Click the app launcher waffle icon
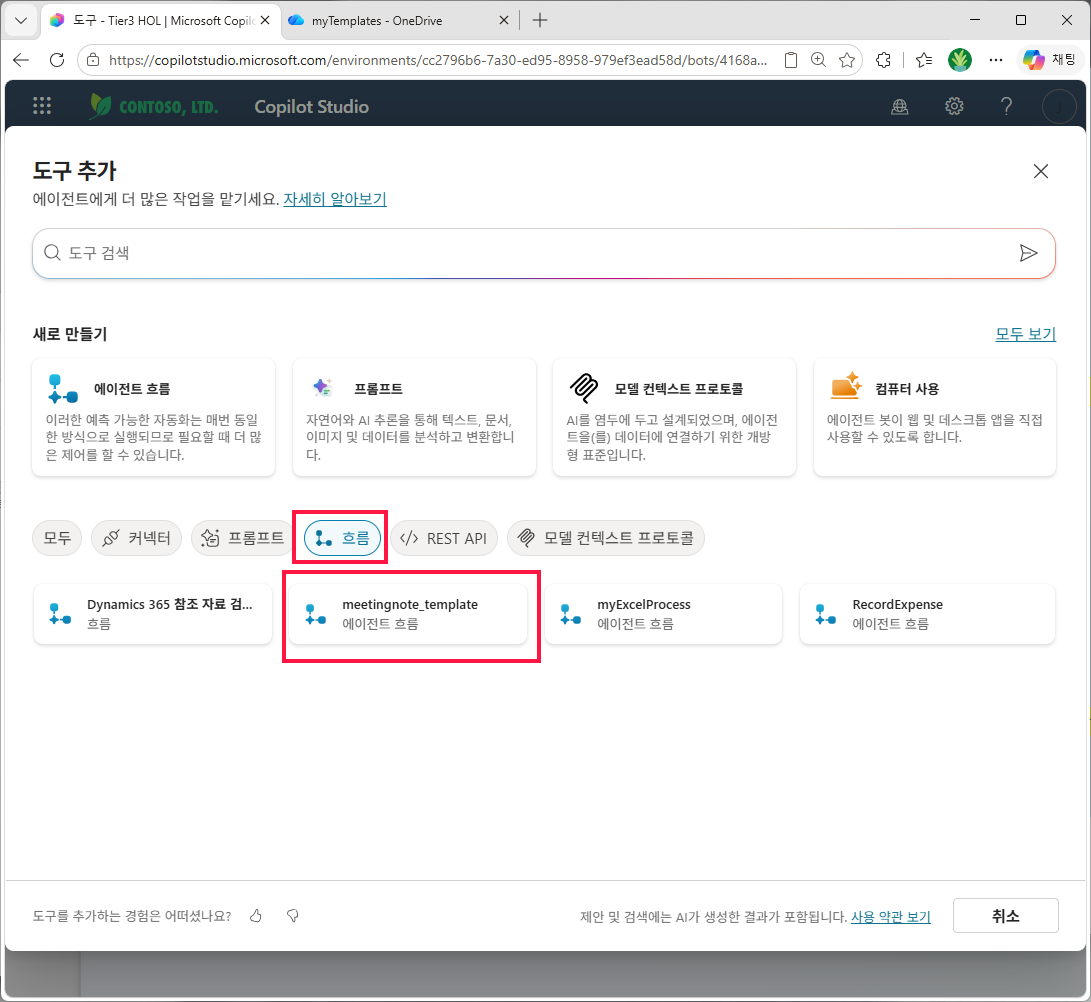This screenshot has height=1002, width=1091. (42, 106)
